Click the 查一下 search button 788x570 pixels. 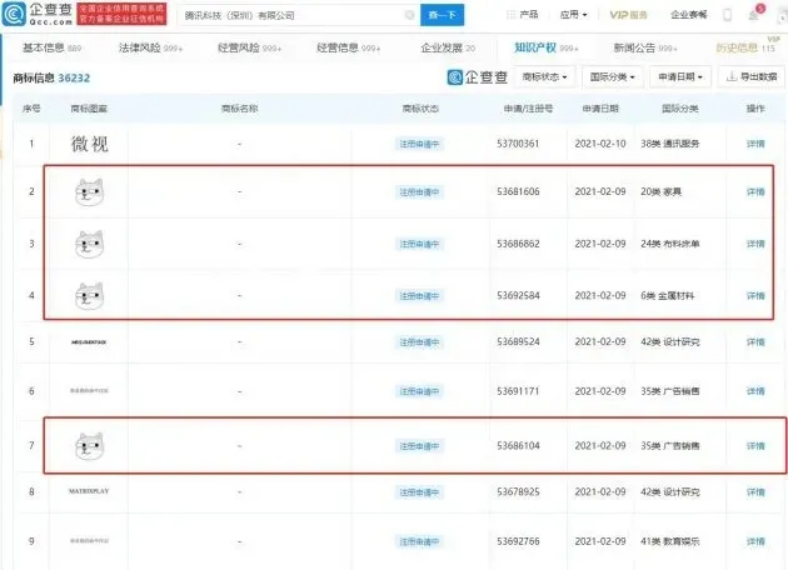click(441, 15)
